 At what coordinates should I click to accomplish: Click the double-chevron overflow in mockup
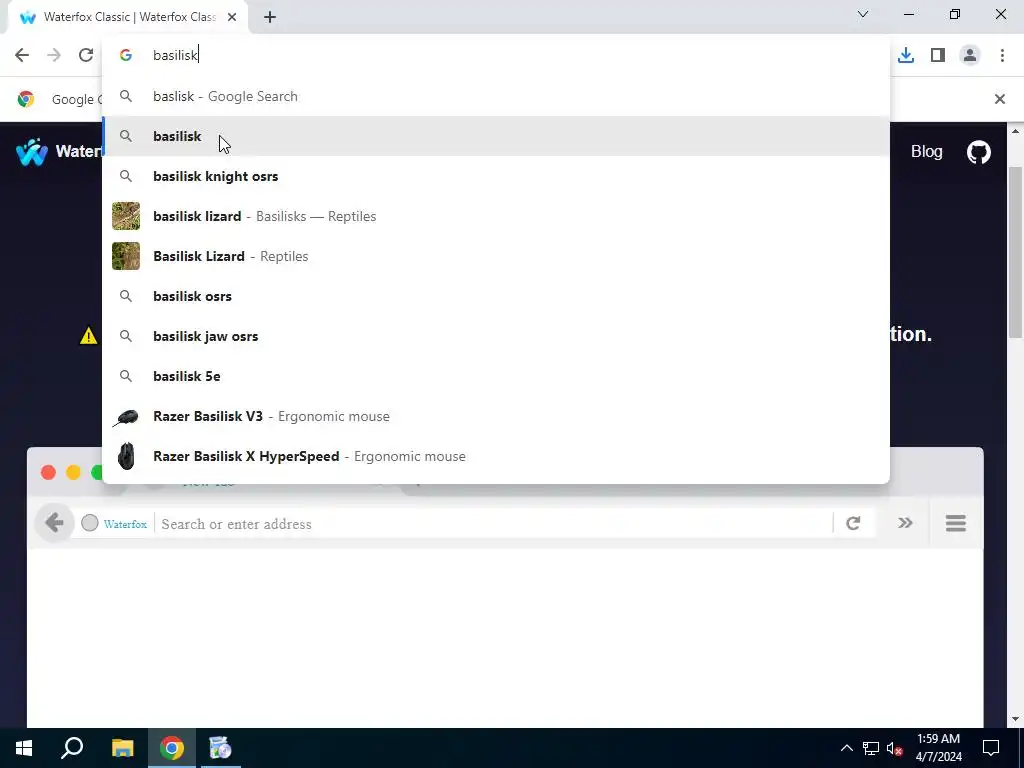pyautogui.click(x=904, y=522)
